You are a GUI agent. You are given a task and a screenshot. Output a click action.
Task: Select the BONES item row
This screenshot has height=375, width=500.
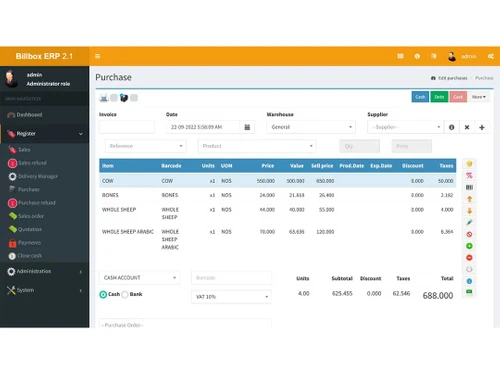coord(278,195)
